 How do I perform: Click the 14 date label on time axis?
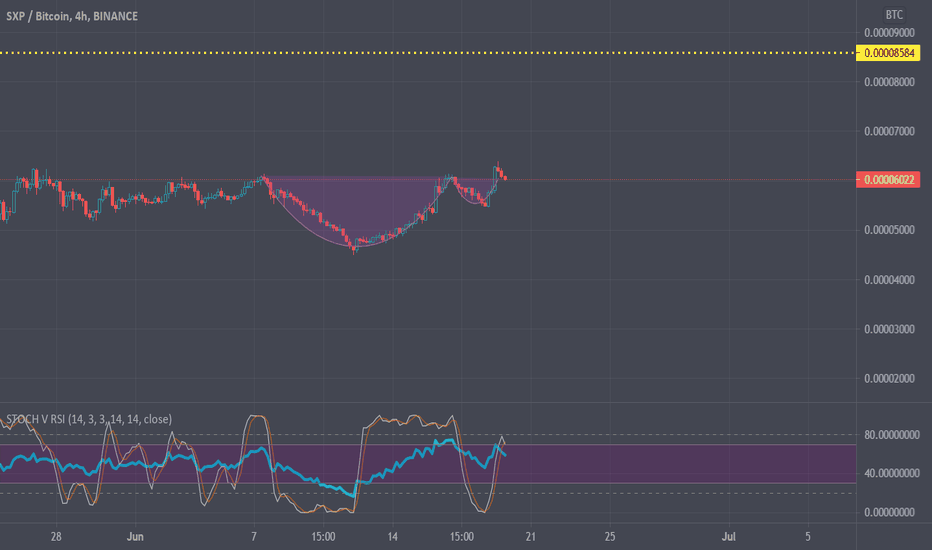click(x=392, y=537)
